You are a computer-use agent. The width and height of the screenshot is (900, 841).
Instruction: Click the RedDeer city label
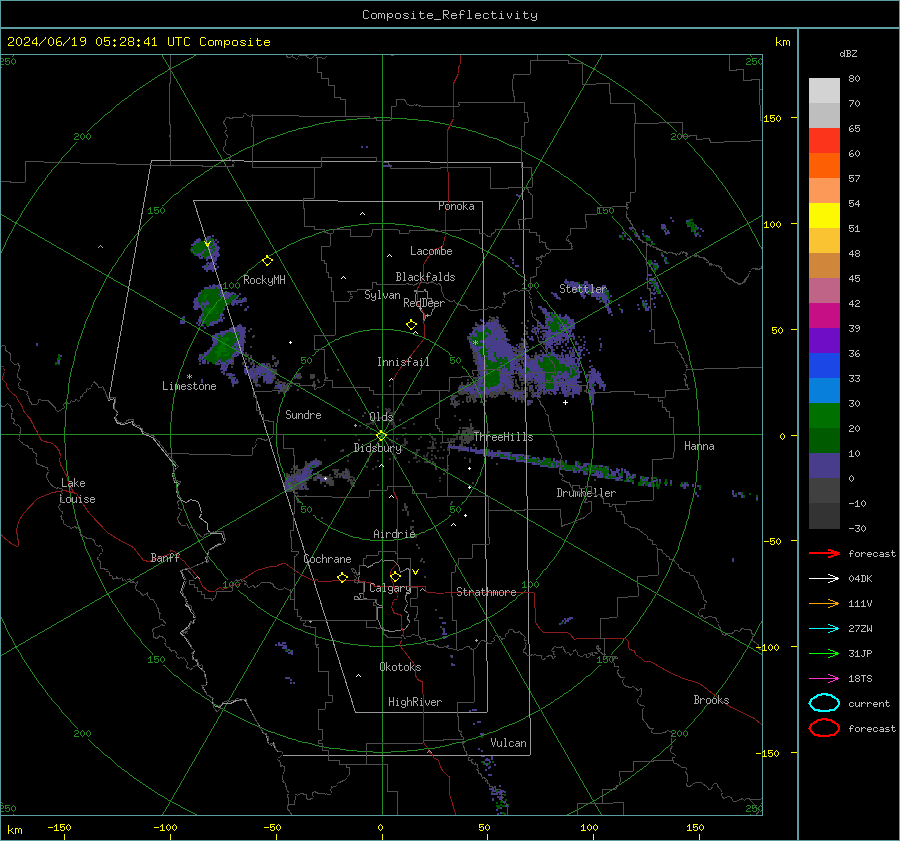tap(424, 303)
